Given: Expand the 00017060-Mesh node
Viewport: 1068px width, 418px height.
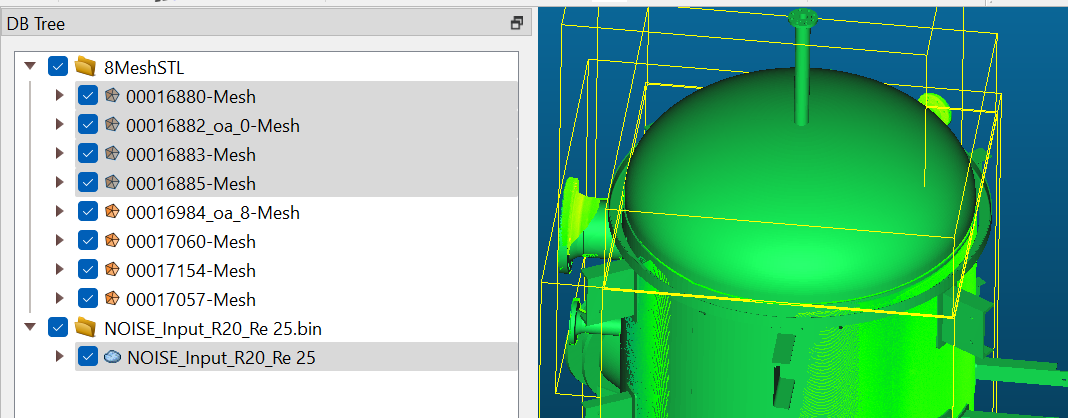Looking at the screenshot, I should [x=59, y=241].
